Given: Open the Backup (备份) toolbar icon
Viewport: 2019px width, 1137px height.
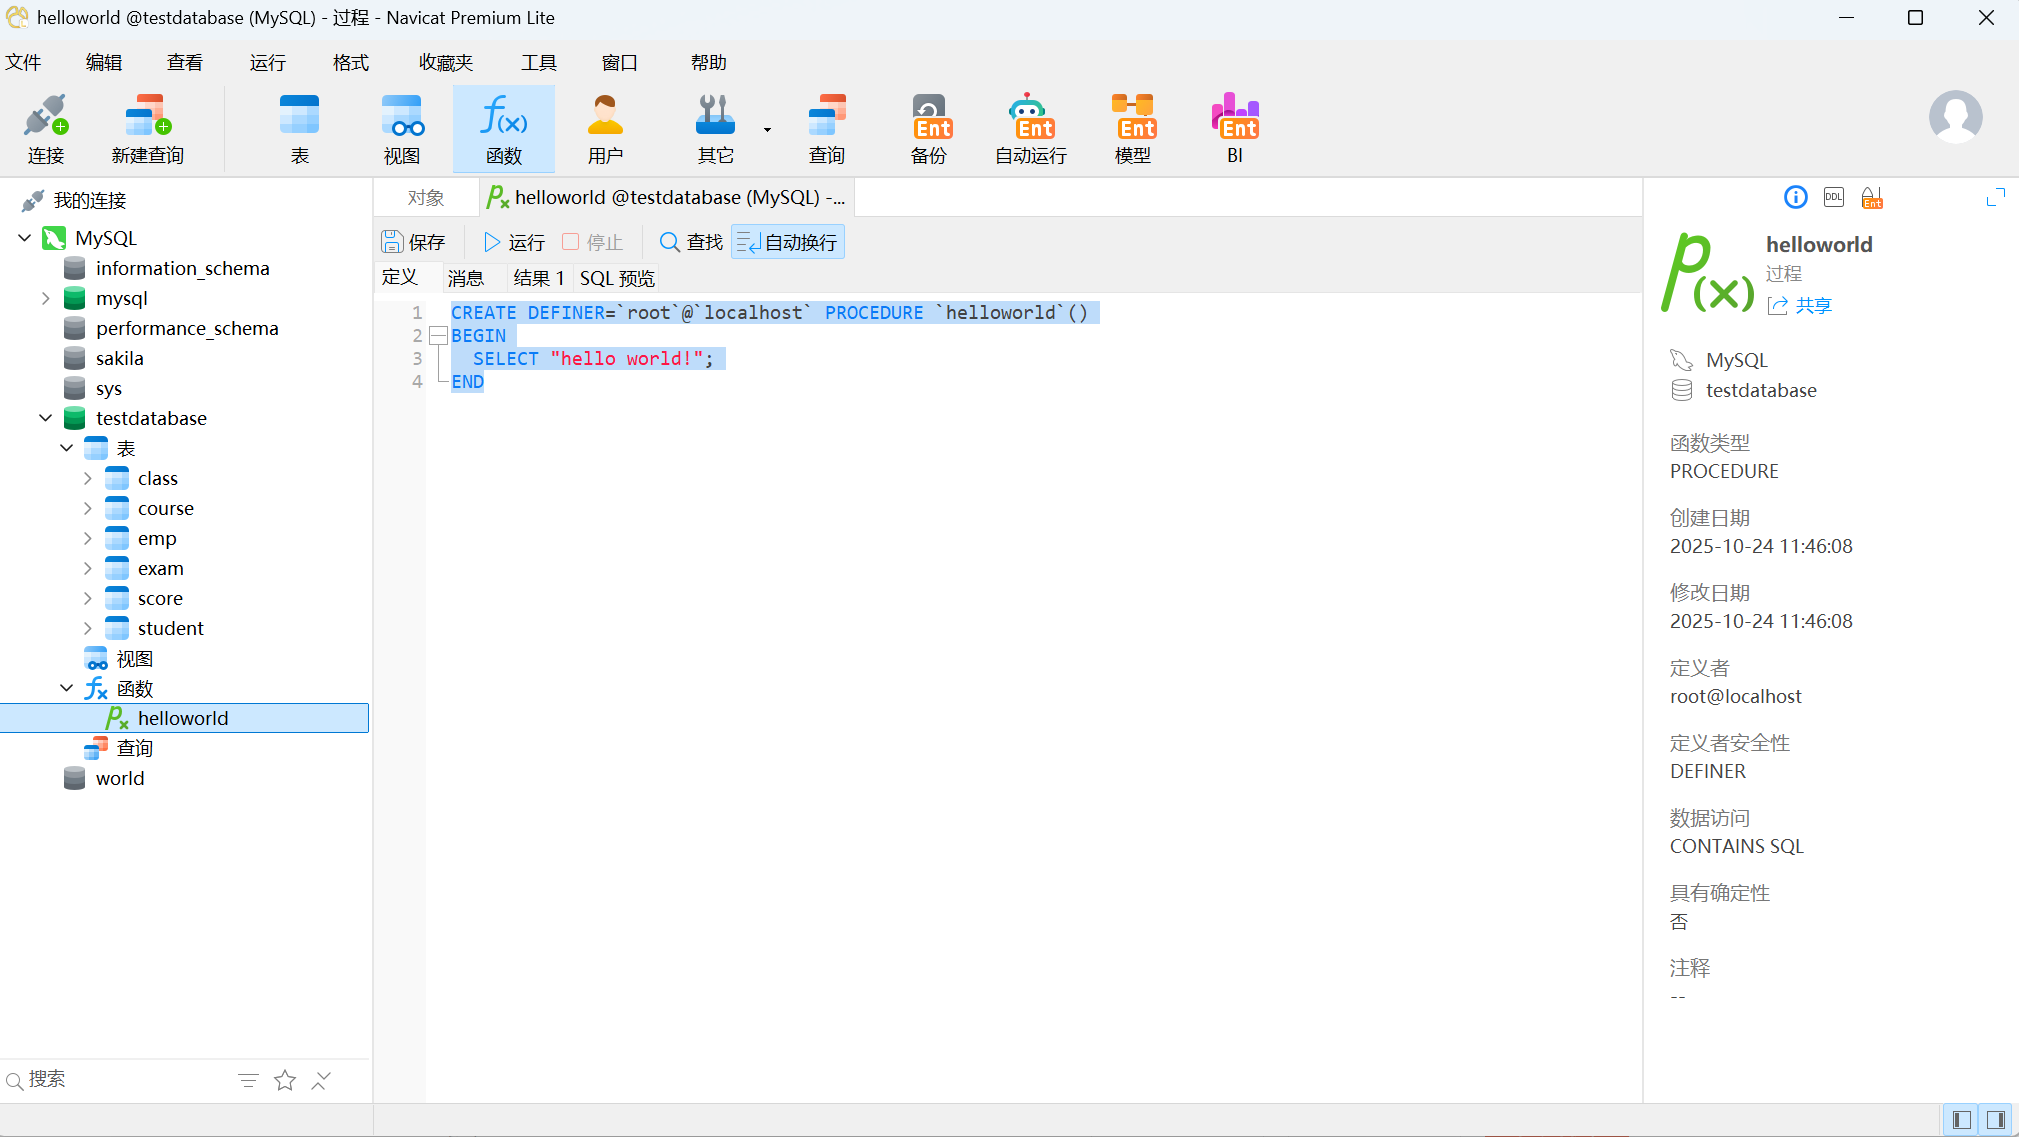Looking at the screenshot, I should pyautogui.click(x=929, y=116).
